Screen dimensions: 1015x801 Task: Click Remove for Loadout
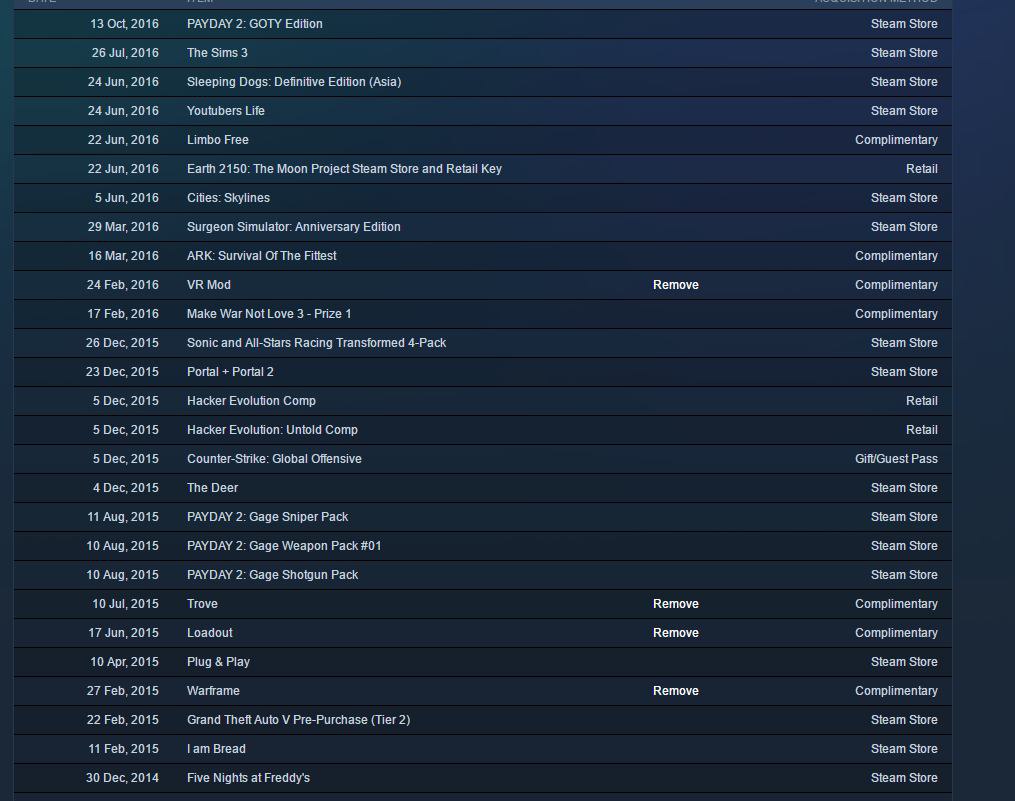coord(676,633)
